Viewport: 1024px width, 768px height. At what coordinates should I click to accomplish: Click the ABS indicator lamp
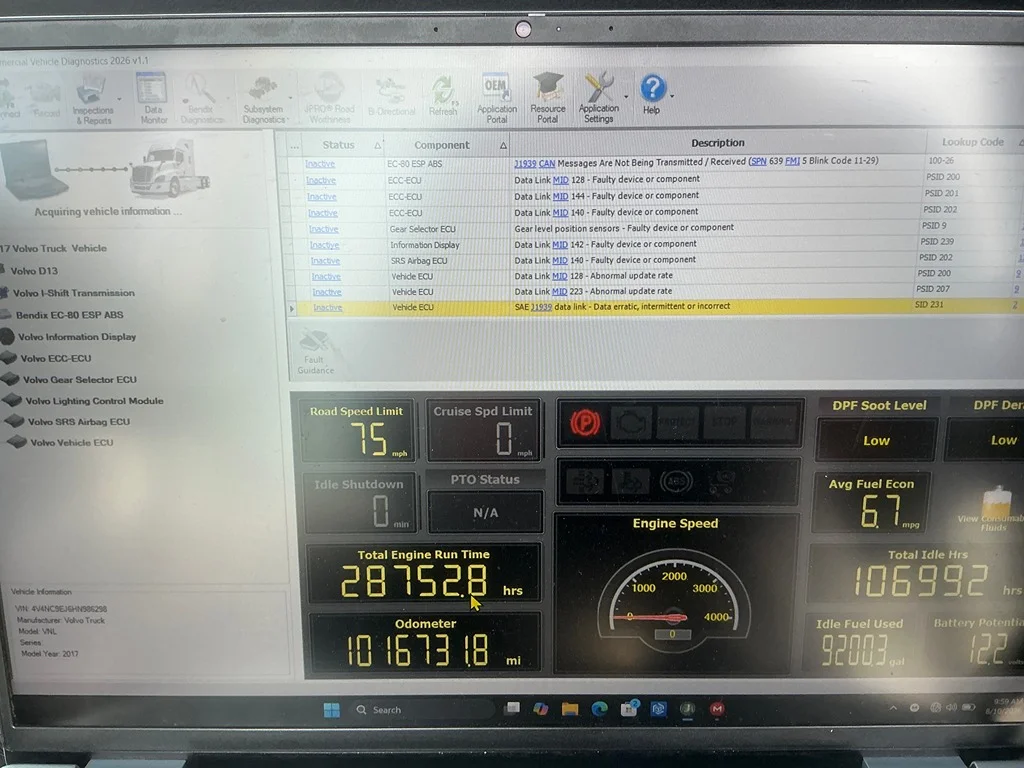[x=675, y=482]
